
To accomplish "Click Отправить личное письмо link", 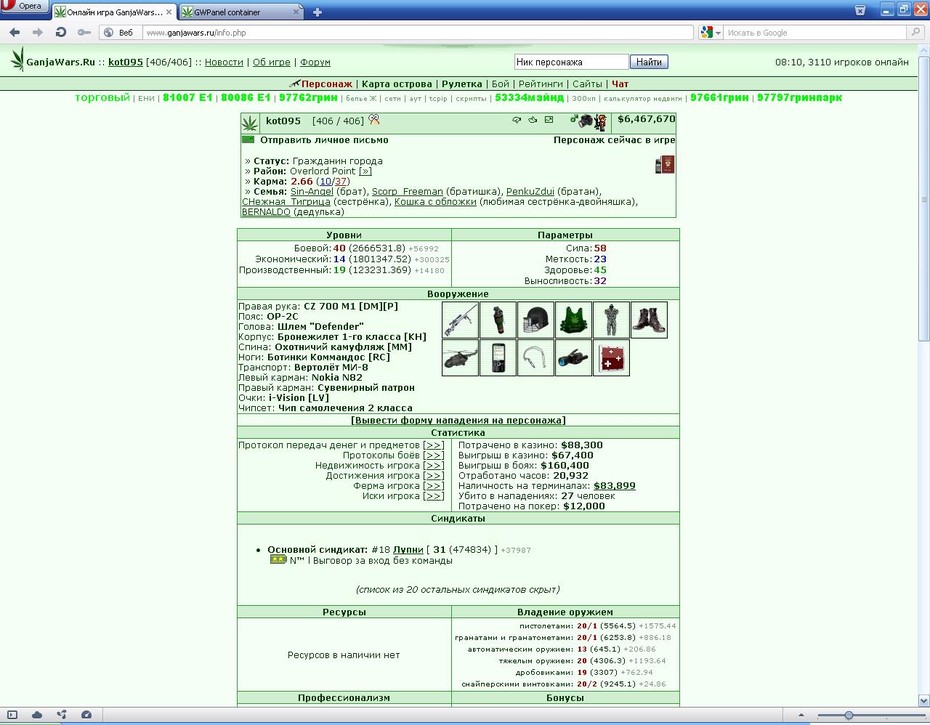I will click(x=324, y=140).
